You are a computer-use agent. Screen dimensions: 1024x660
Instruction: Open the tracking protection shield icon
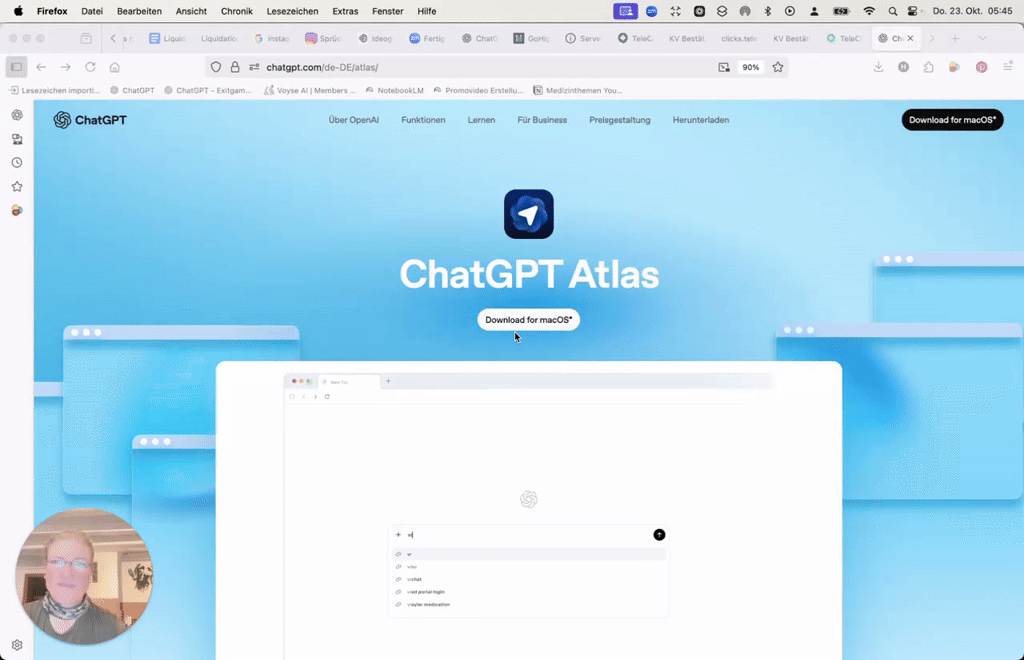216,67
